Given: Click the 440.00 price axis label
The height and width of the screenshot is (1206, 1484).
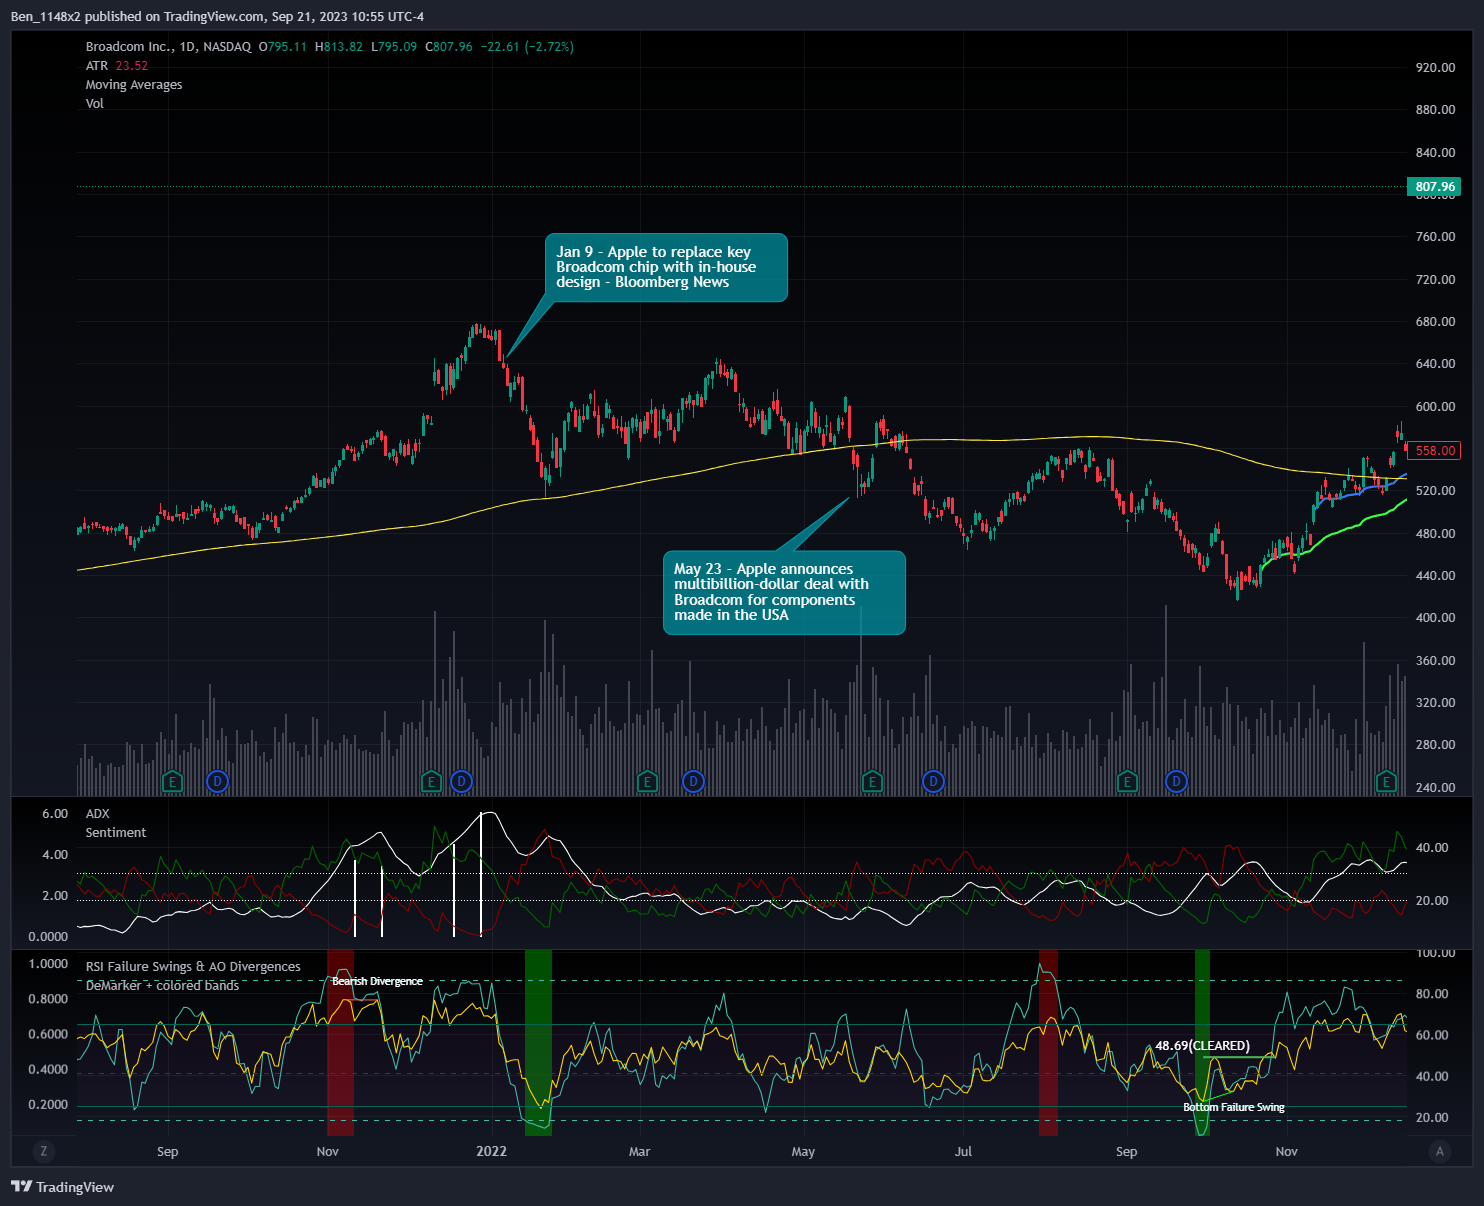Looking at the screenshot, I should (1435, 576).
